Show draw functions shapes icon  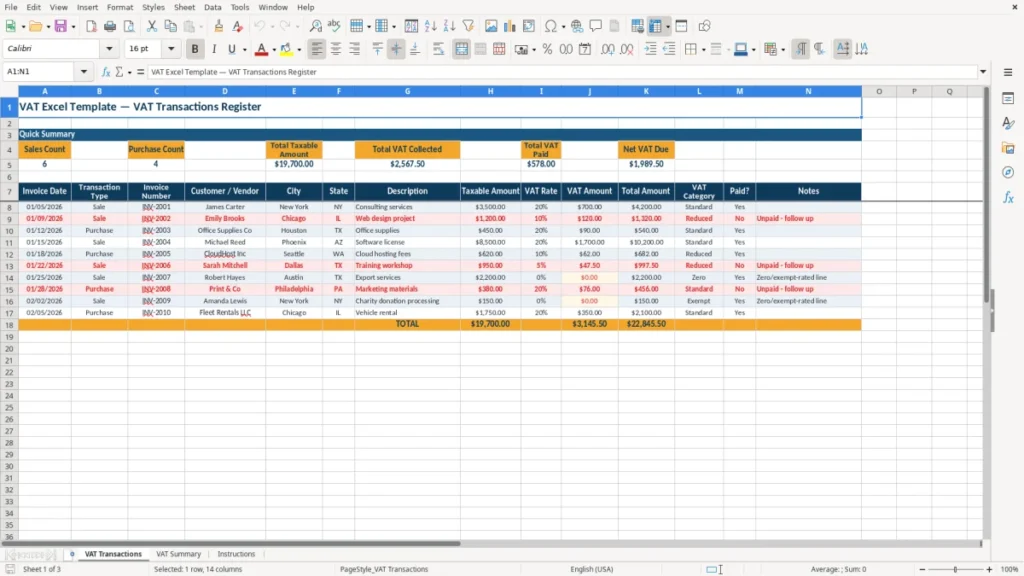coord(704,26)
